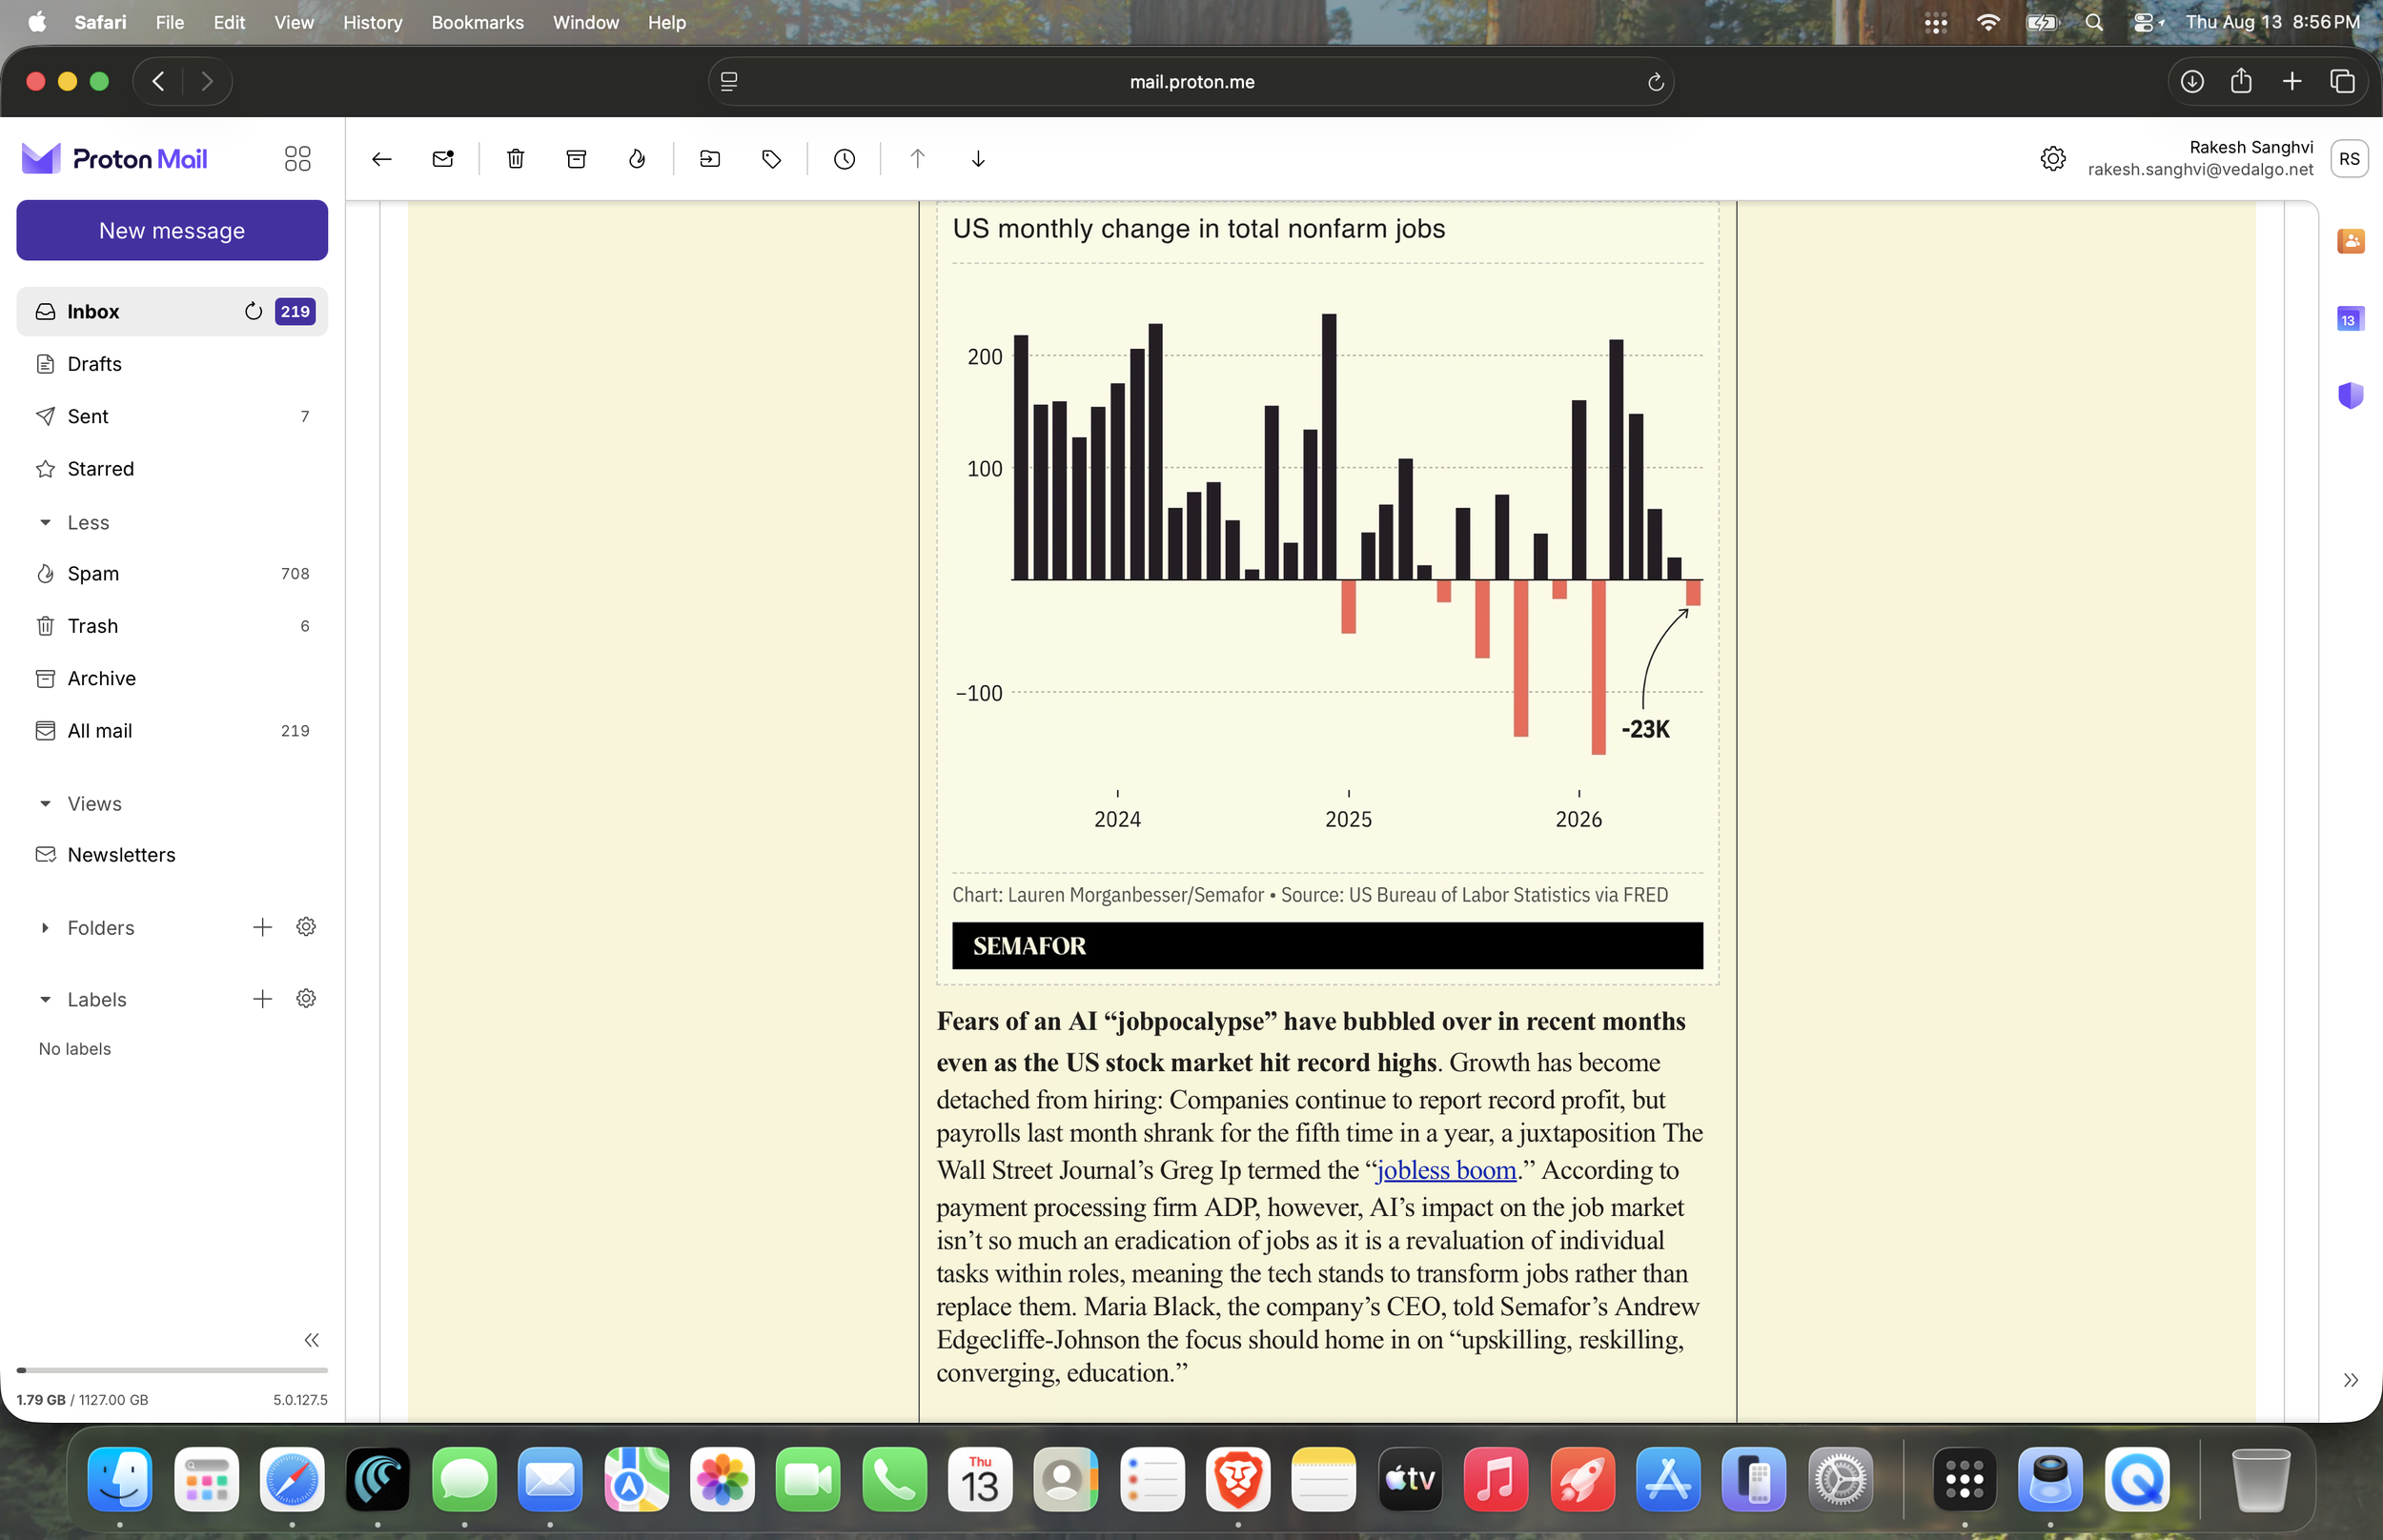Show Safari tab overview

(2342, 82)
